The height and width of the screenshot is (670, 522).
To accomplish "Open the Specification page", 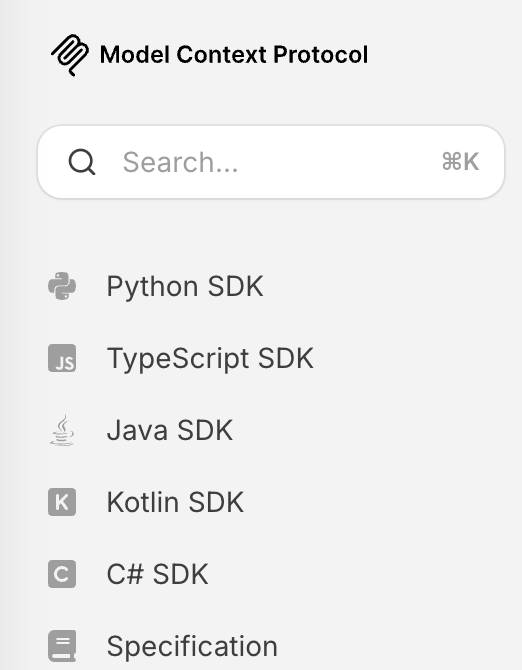I will pos(192,646).
